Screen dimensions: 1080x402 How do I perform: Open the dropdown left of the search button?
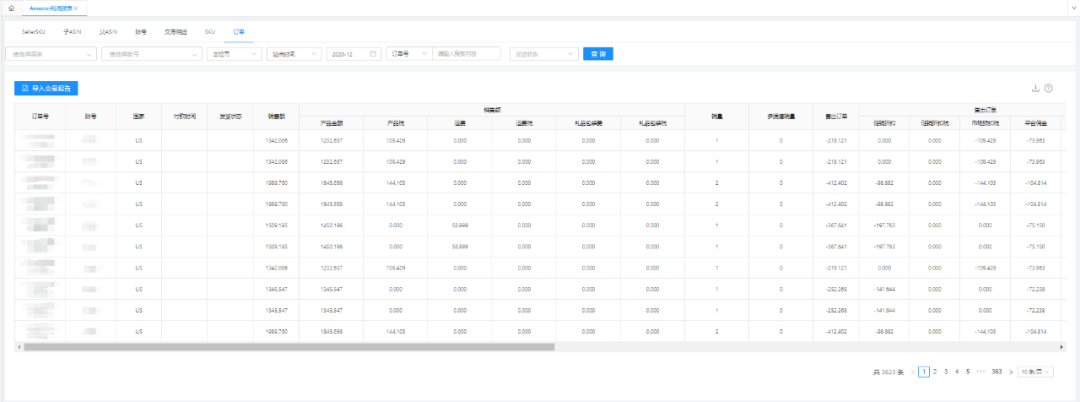click(543, 53)
